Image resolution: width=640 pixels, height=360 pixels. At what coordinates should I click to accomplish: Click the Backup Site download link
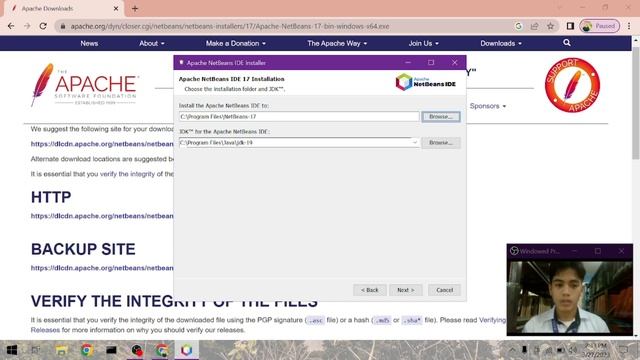click(102, 268)
